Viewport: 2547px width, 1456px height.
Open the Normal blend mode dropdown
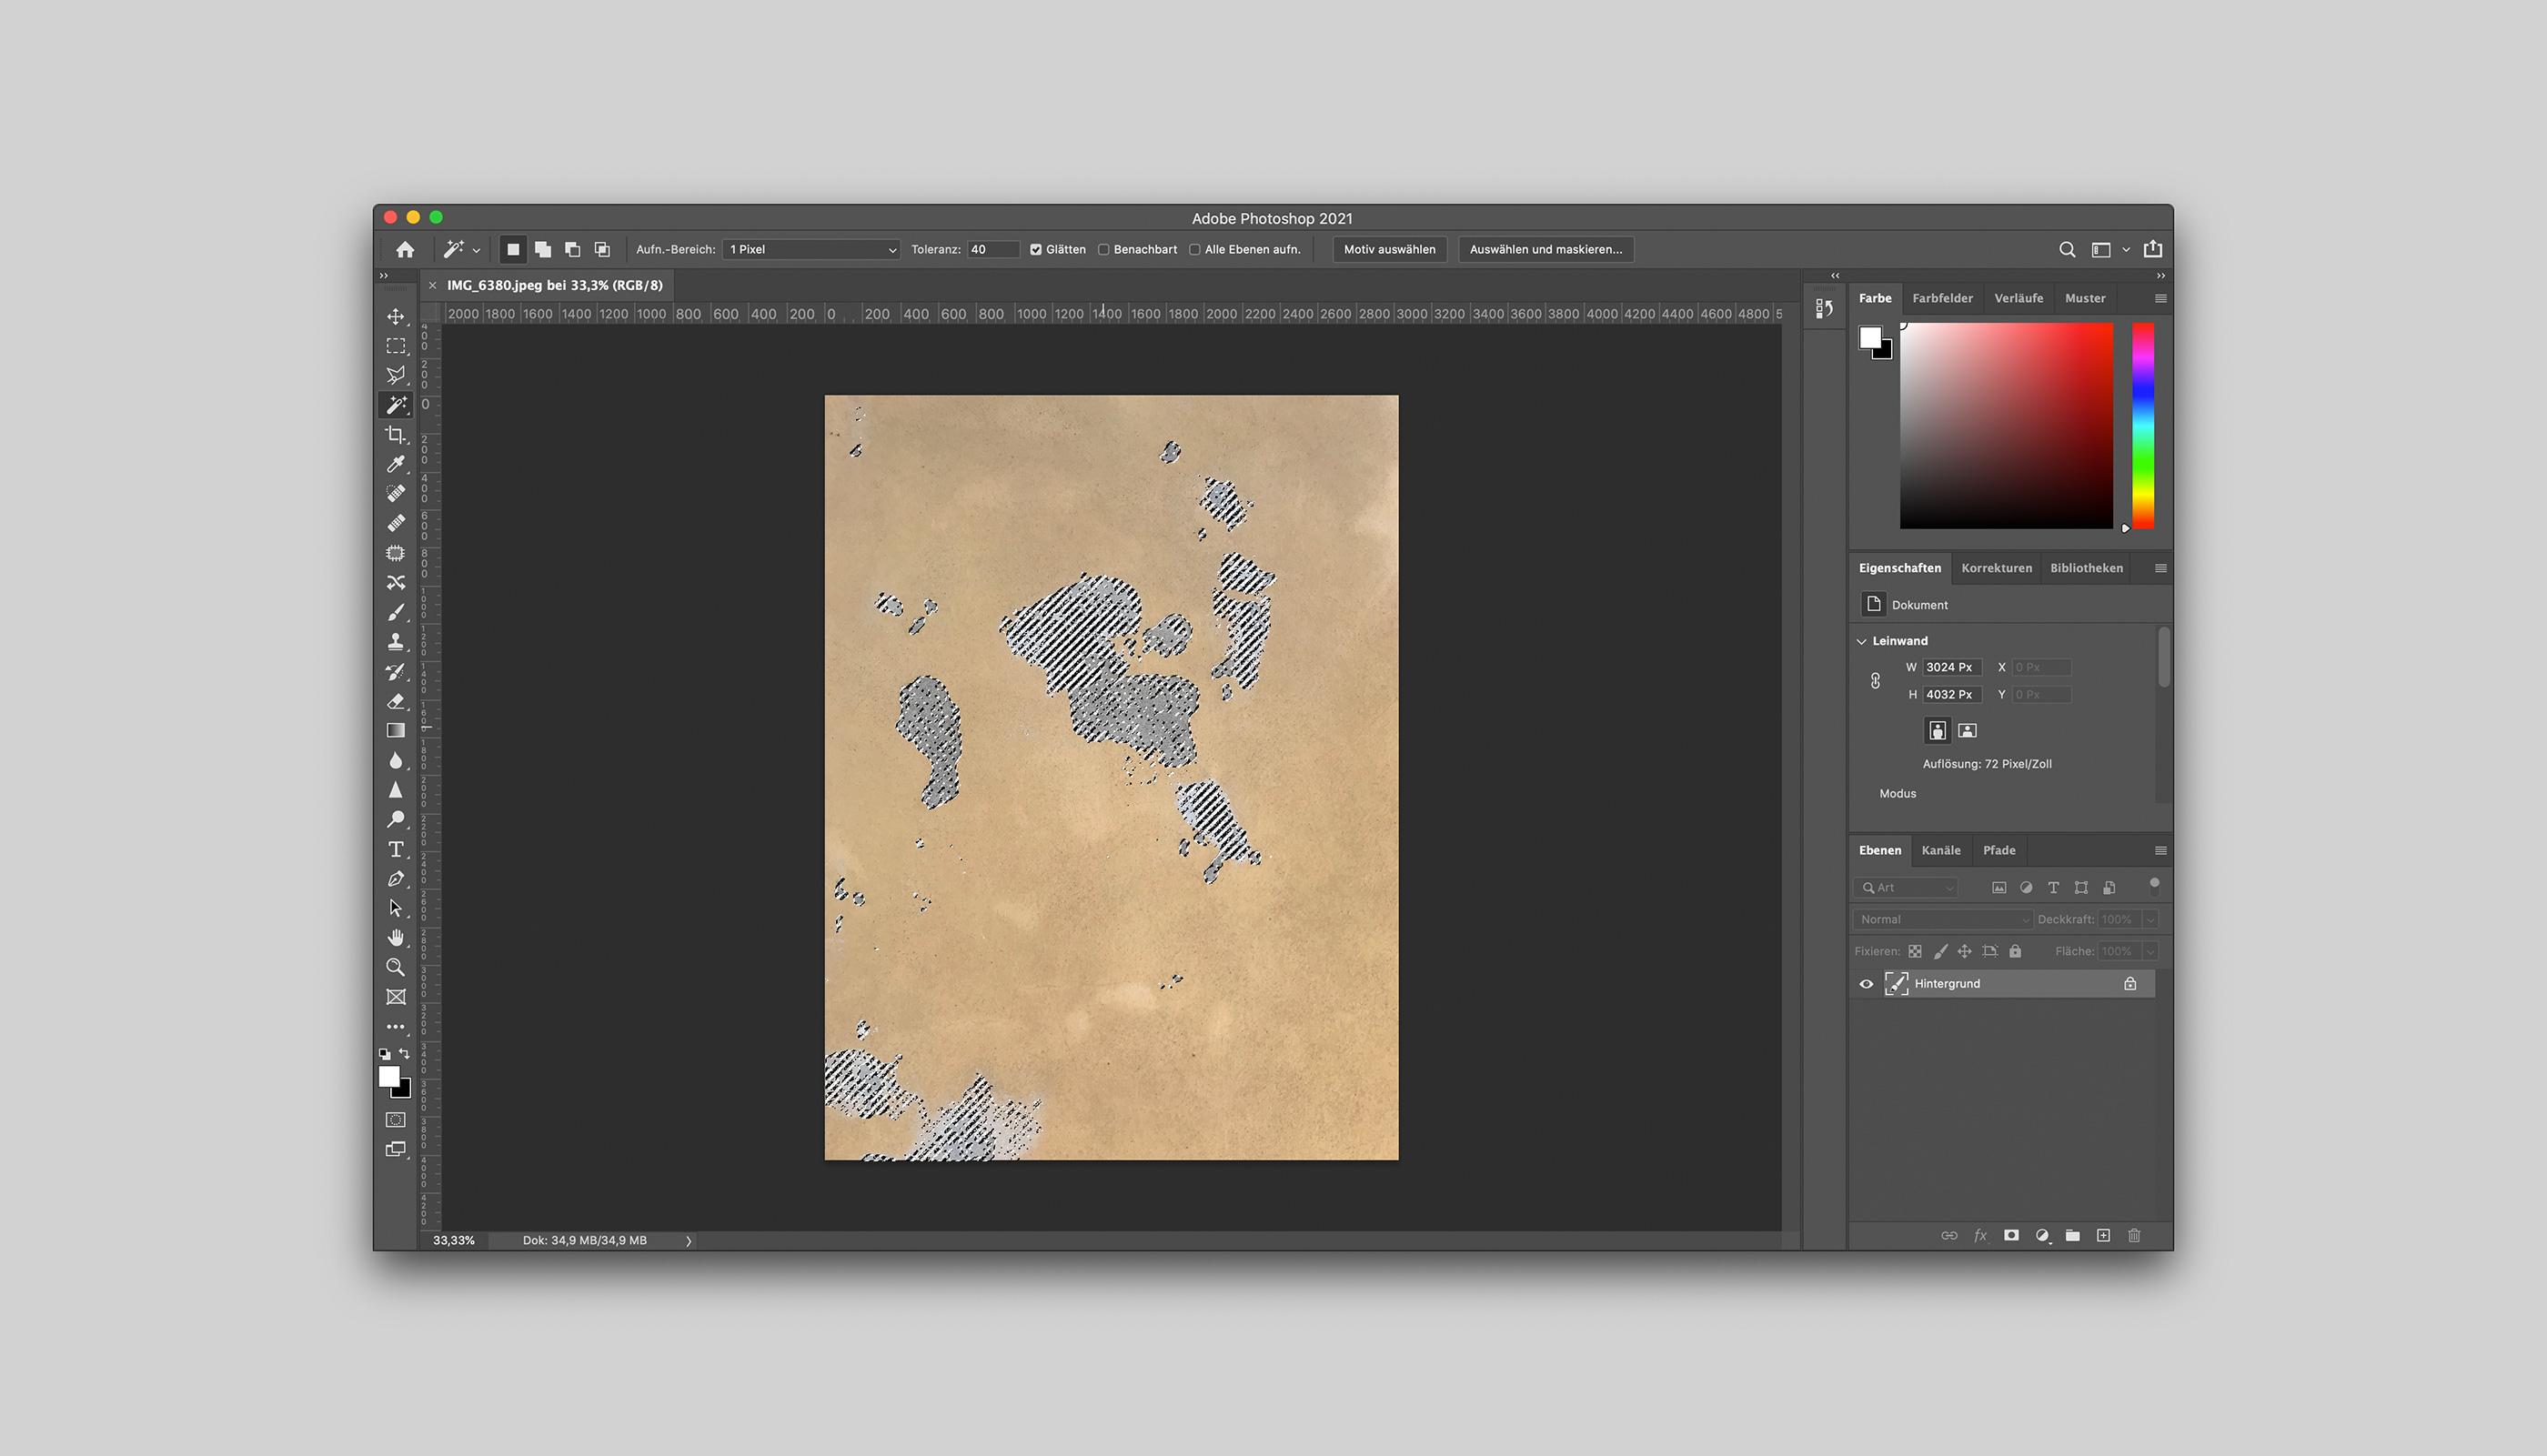[x=1942, y=920]
